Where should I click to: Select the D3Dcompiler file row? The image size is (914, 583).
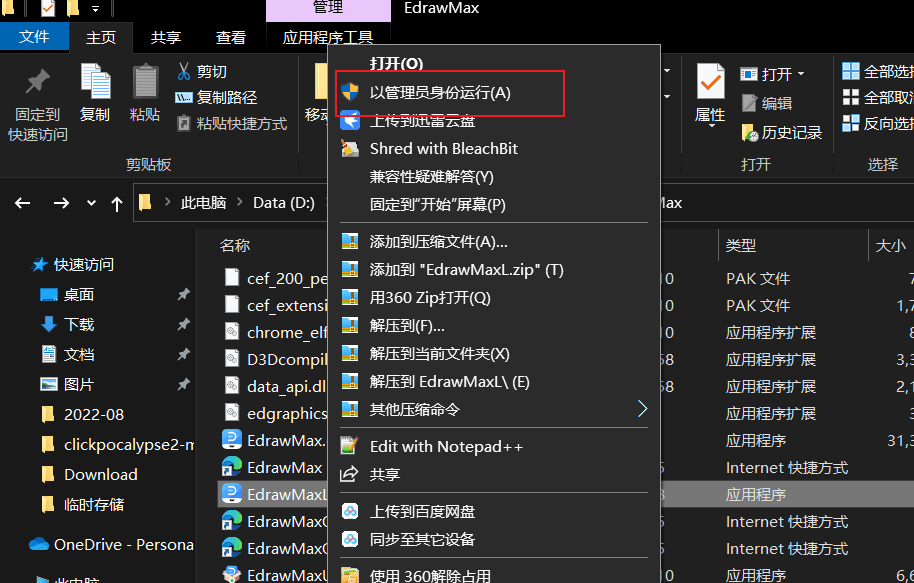tap(275, 359)
